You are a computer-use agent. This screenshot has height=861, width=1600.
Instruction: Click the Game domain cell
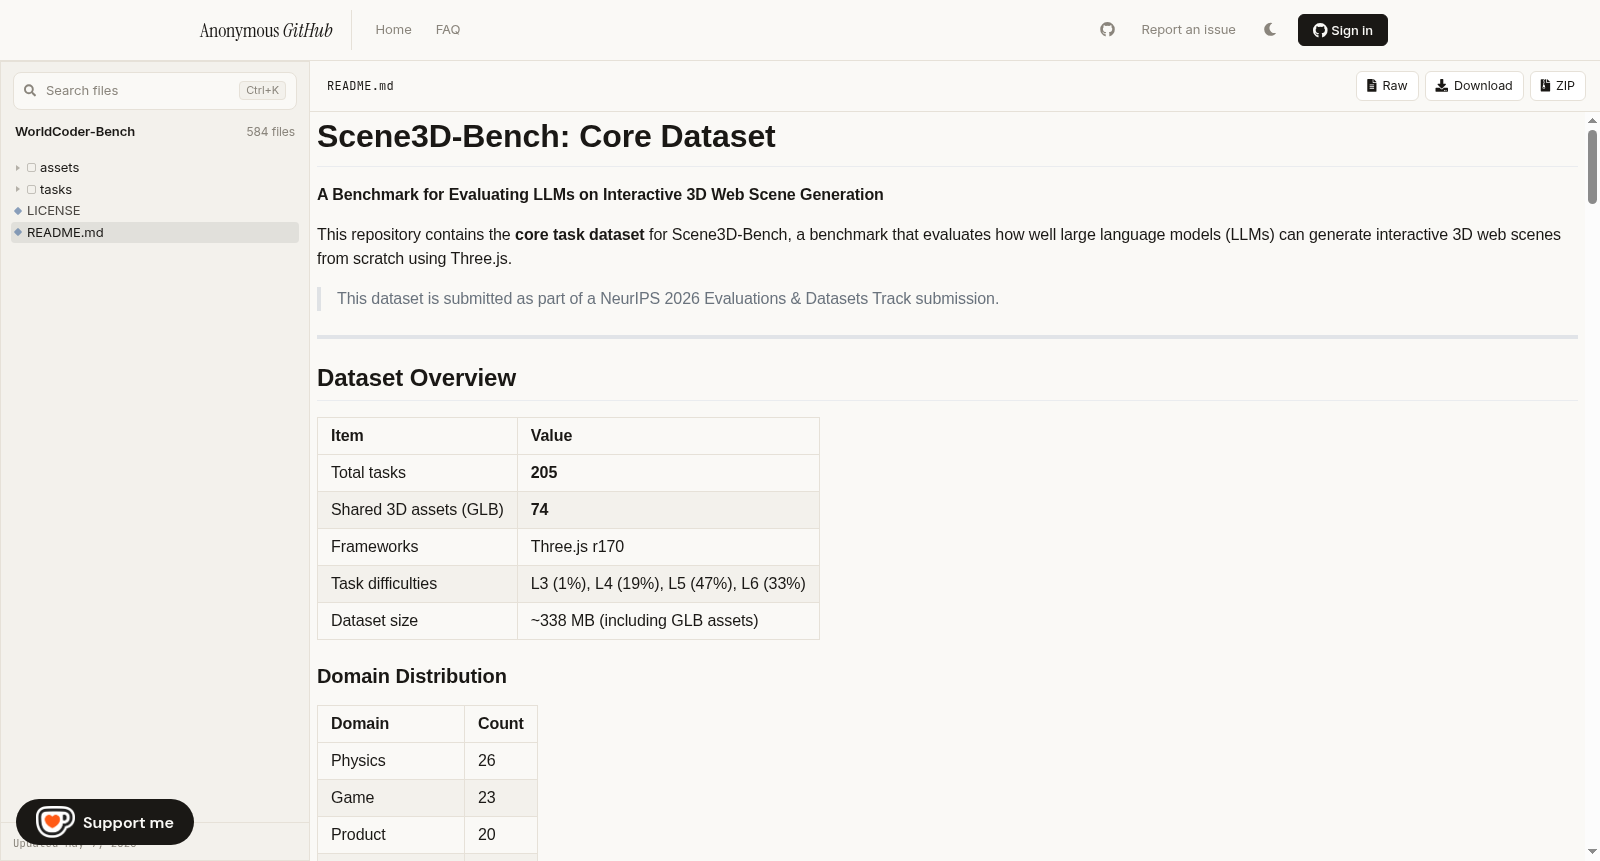[x=391, y=798]
